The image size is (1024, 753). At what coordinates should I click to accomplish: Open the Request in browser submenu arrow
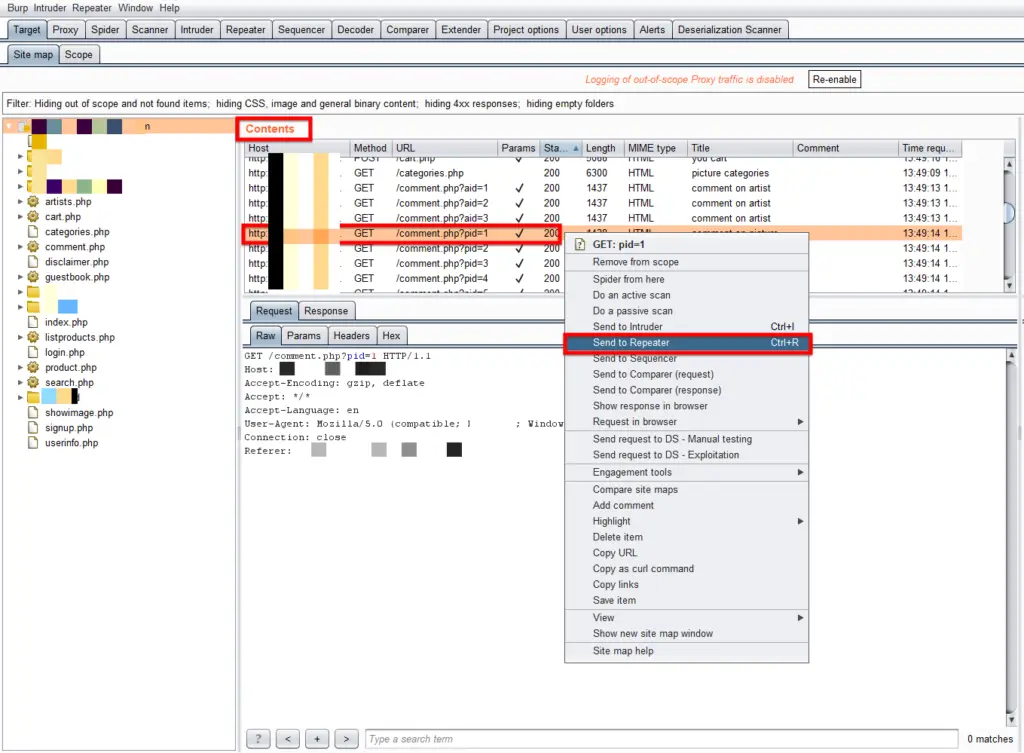[x=800, y=422]
